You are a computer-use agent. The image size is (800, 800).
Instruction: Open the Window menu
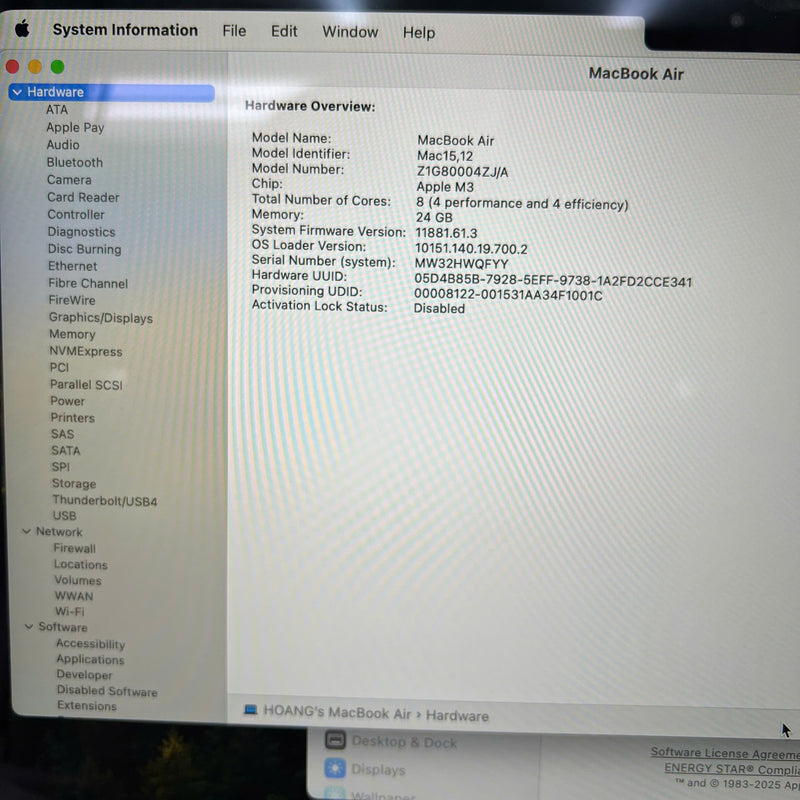click(350, 32)
